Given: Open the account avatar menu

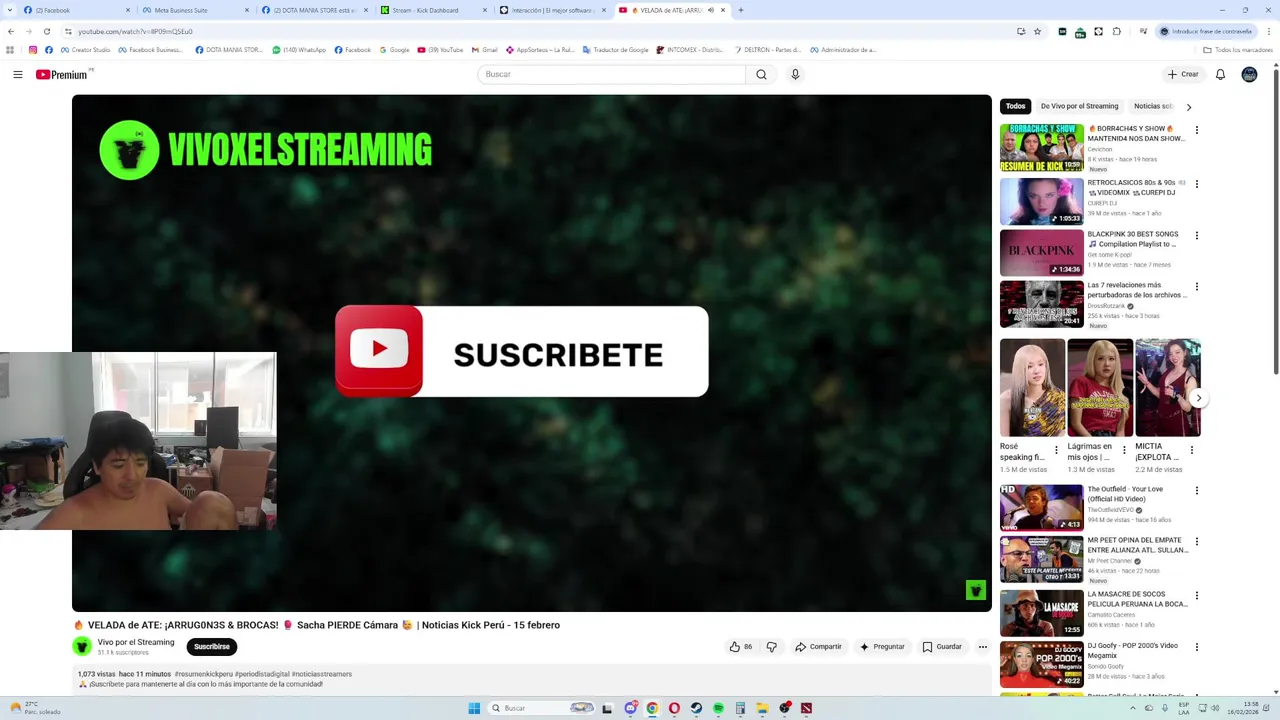Looking at the screenshot, I should tap(1249, 74).
